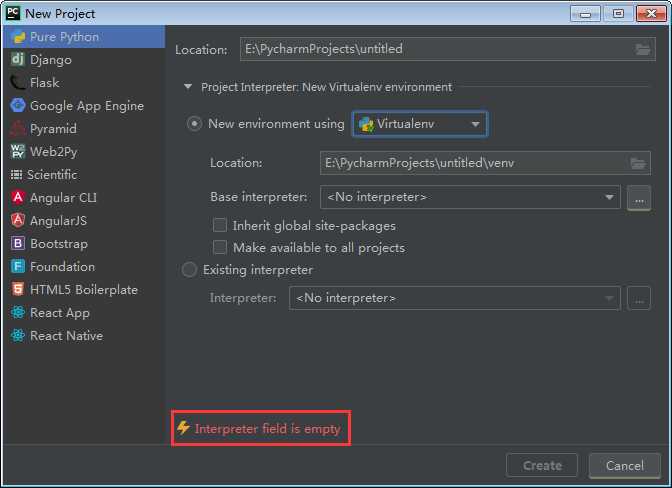
Task: Select New environment using radio button
Action: tap(194, 124)
